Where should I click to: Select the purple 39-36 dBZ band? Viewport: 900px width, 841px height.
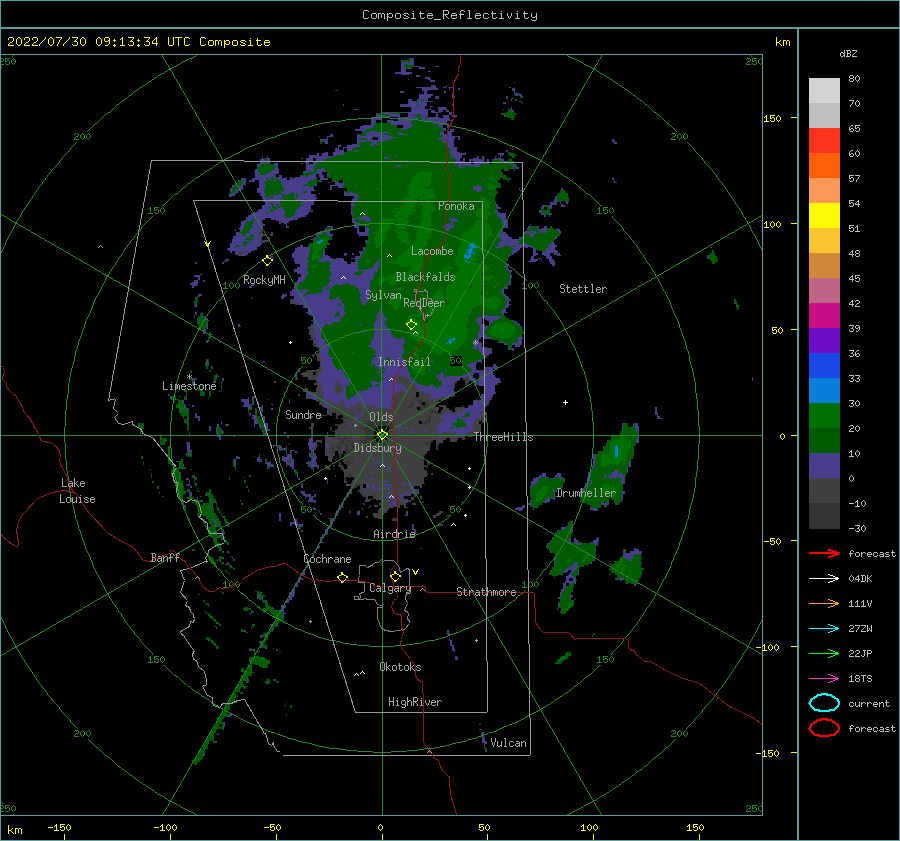pyautogui.click(x=824, y=340)
